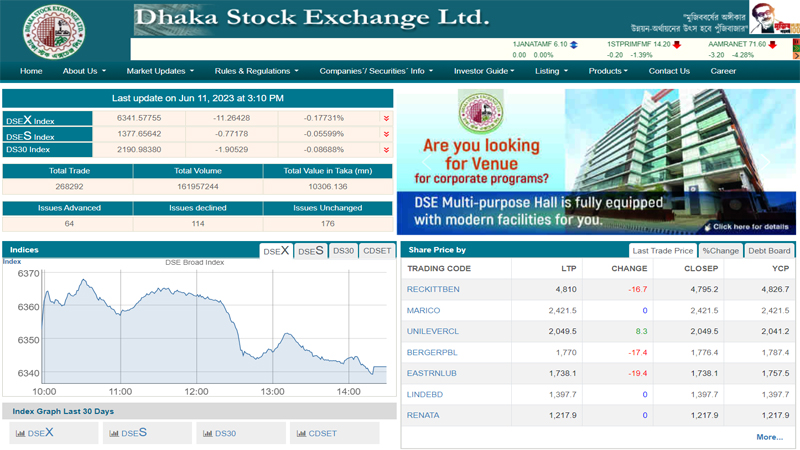
Task: Expand the DS30 Index row chevron
Action: (x=386, y=150)
